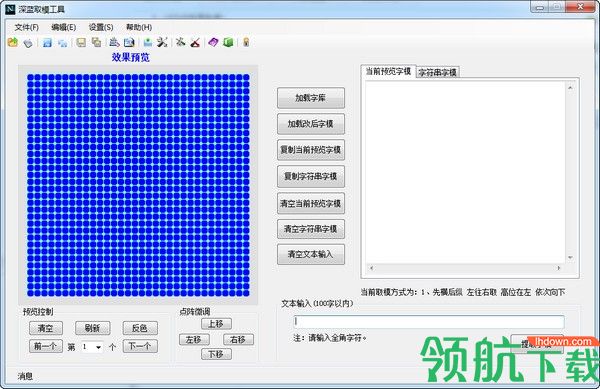Click the 反色 invert button

click(140, 328)
